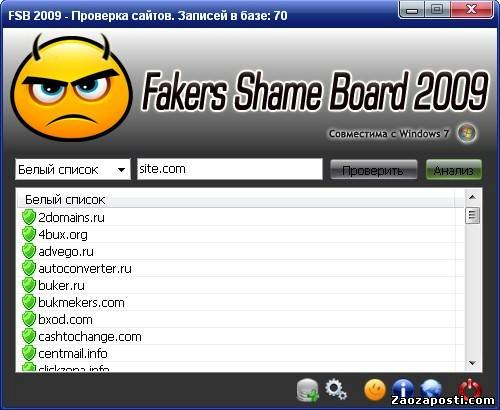This screenshot has width=500, height=410.
Task: Click the green shield beside advego.ru
Action: tap(29, 251)
